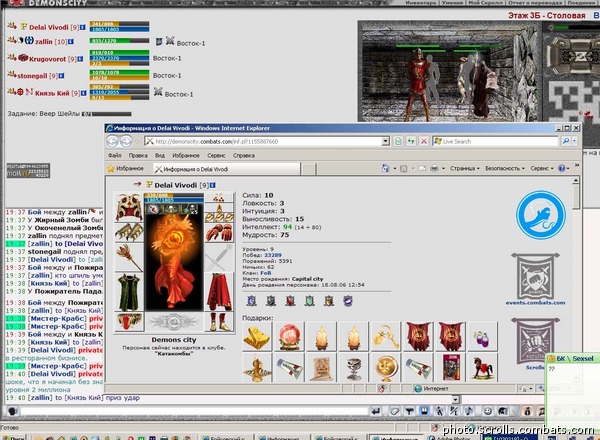
Task: Click the helmet equipment slot in character info
Action: point(129,207)
